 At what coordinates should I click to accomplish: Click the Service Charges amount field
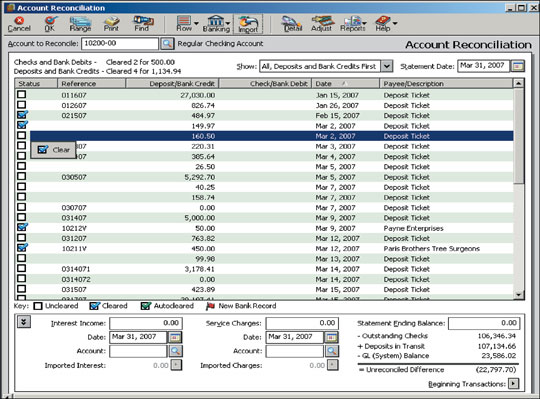(302, 323)
